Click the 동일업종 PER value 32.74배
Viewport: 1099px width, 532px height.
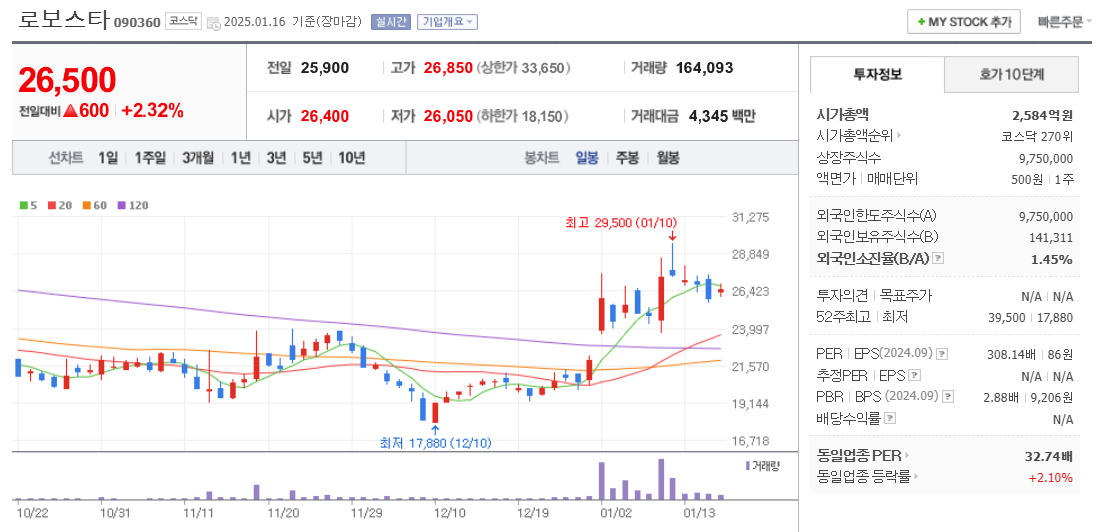point(1049,456)
